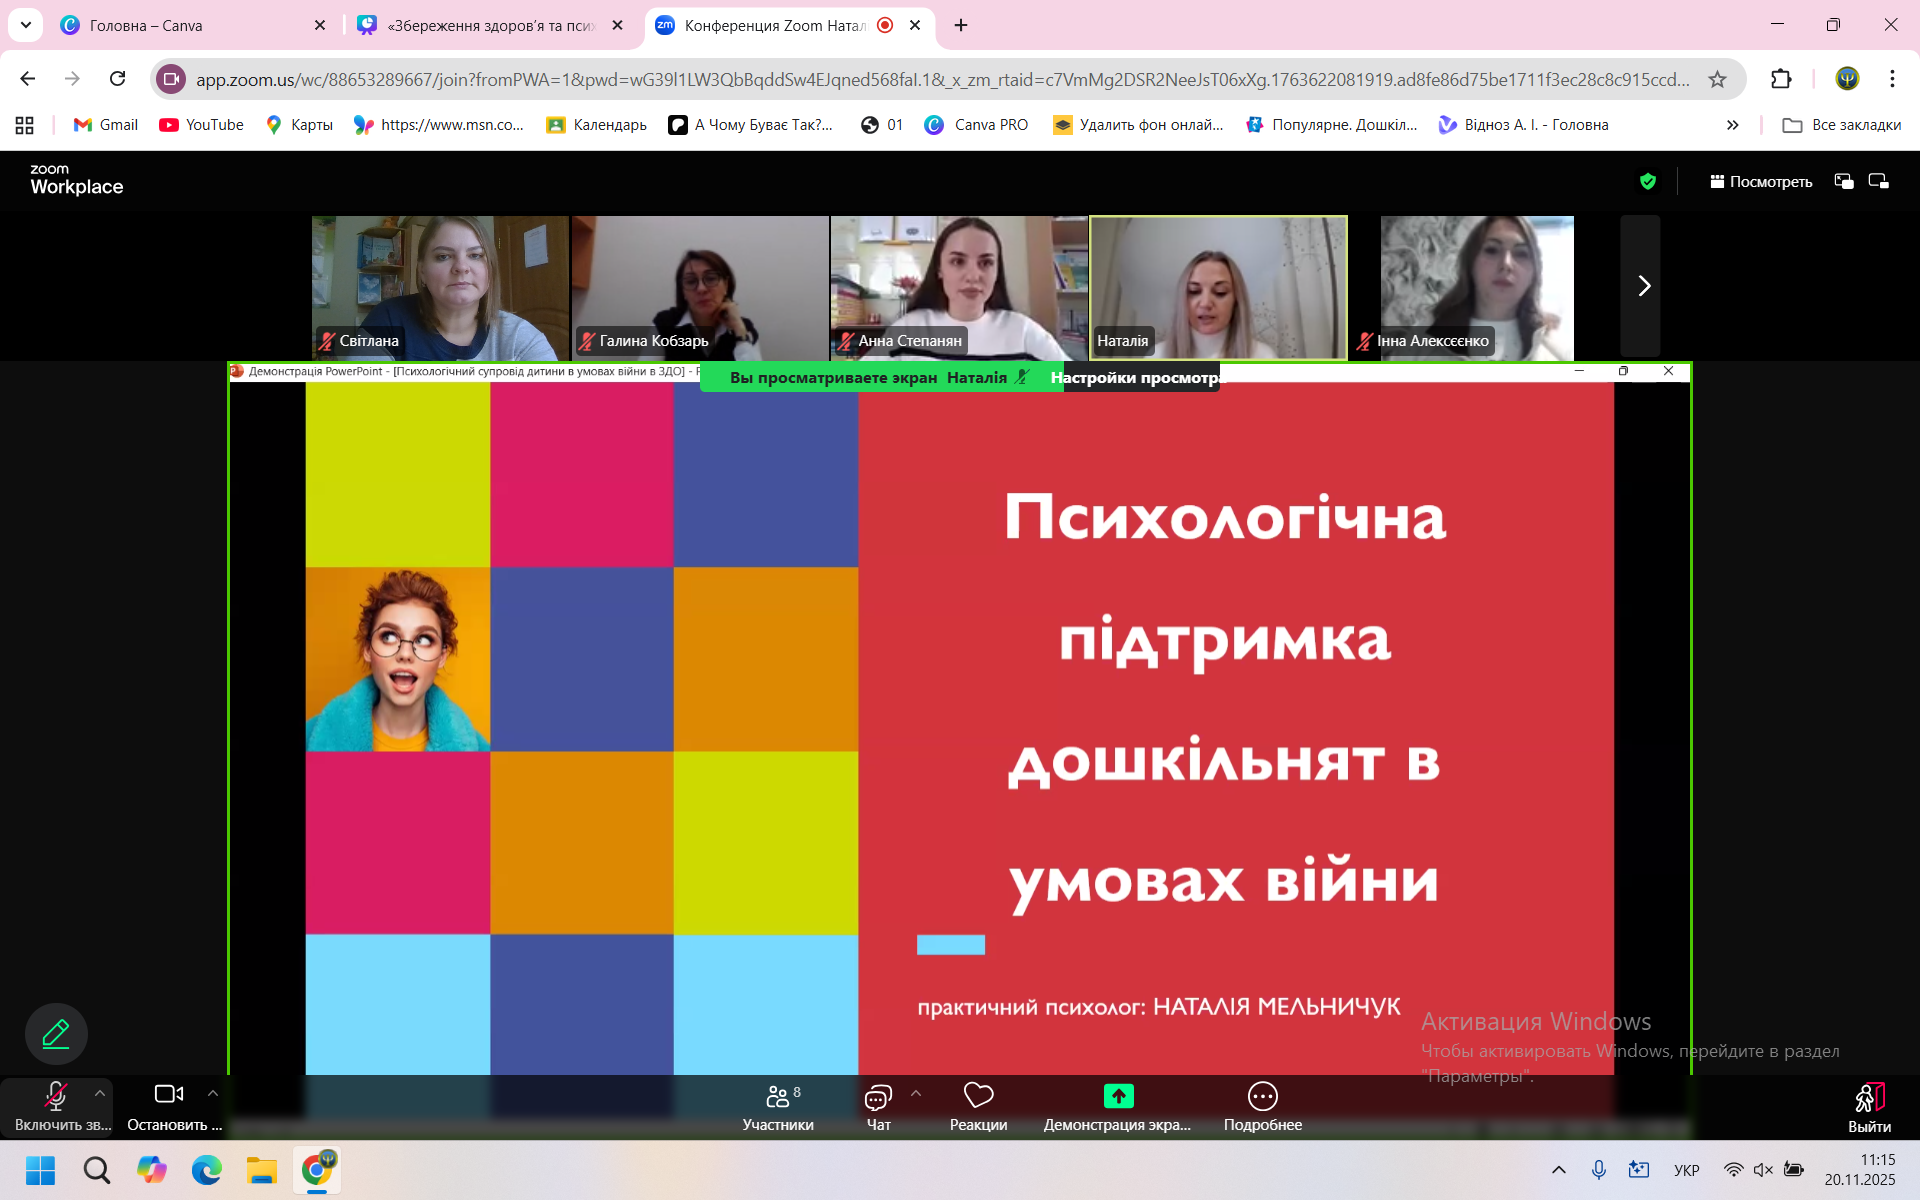Open the Canva PRO bookmark

(x=976, y=125)
